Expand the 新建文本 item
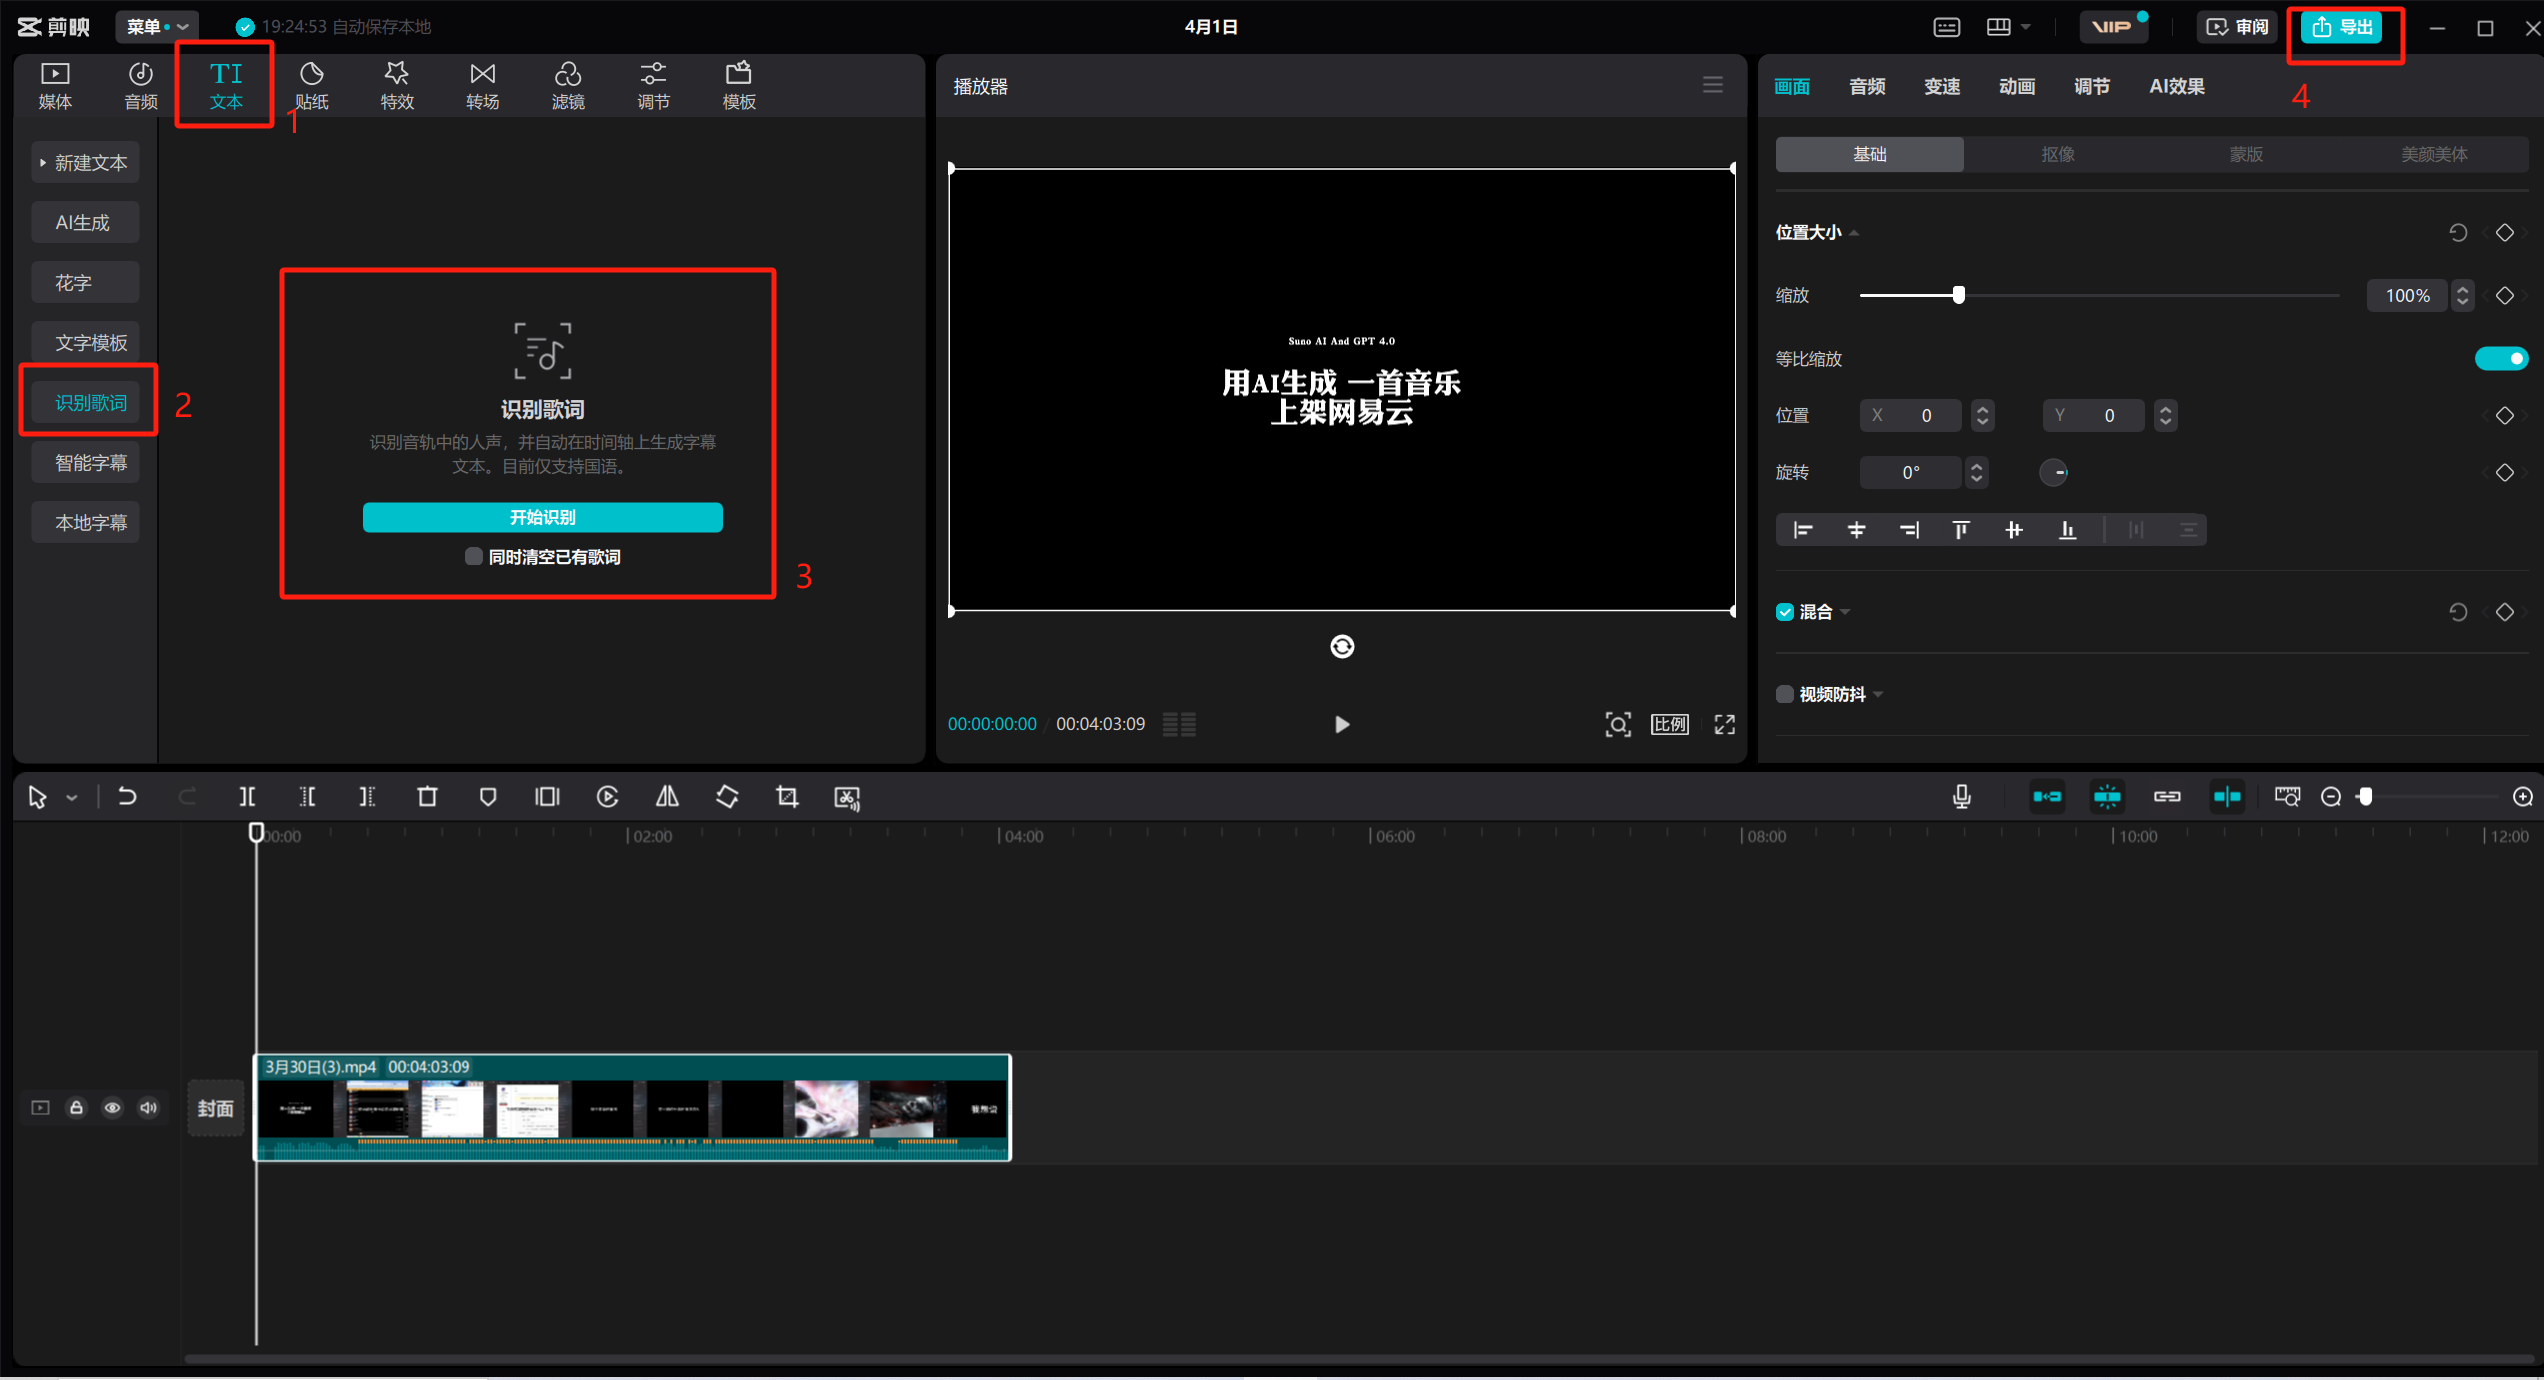Viewport: 2544px width, 1380px height. 85,163
